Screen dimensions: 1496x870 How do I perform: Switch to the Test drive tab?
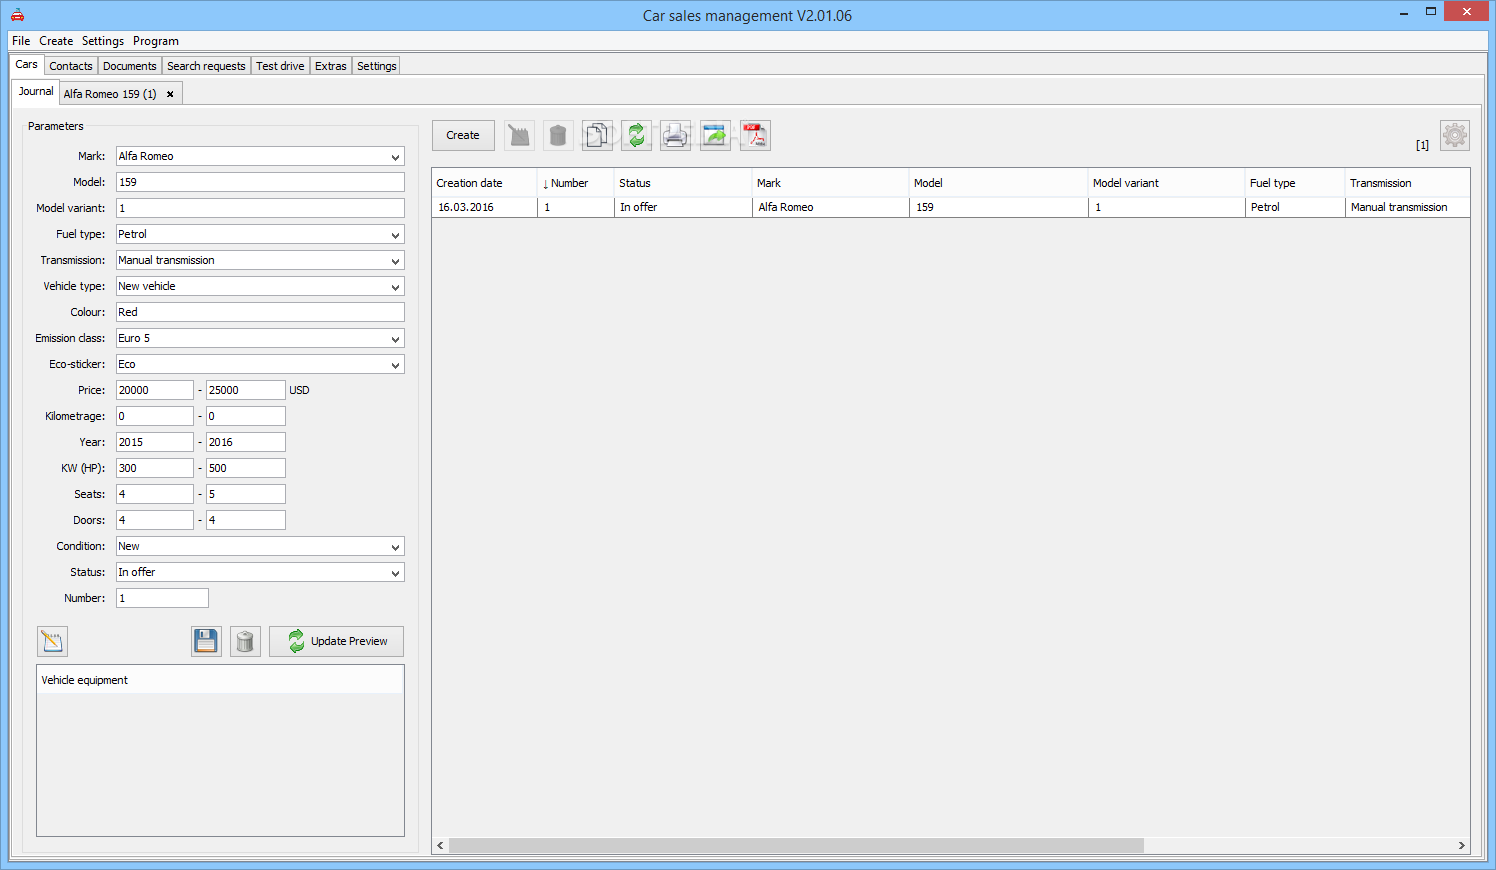[280, 66]
